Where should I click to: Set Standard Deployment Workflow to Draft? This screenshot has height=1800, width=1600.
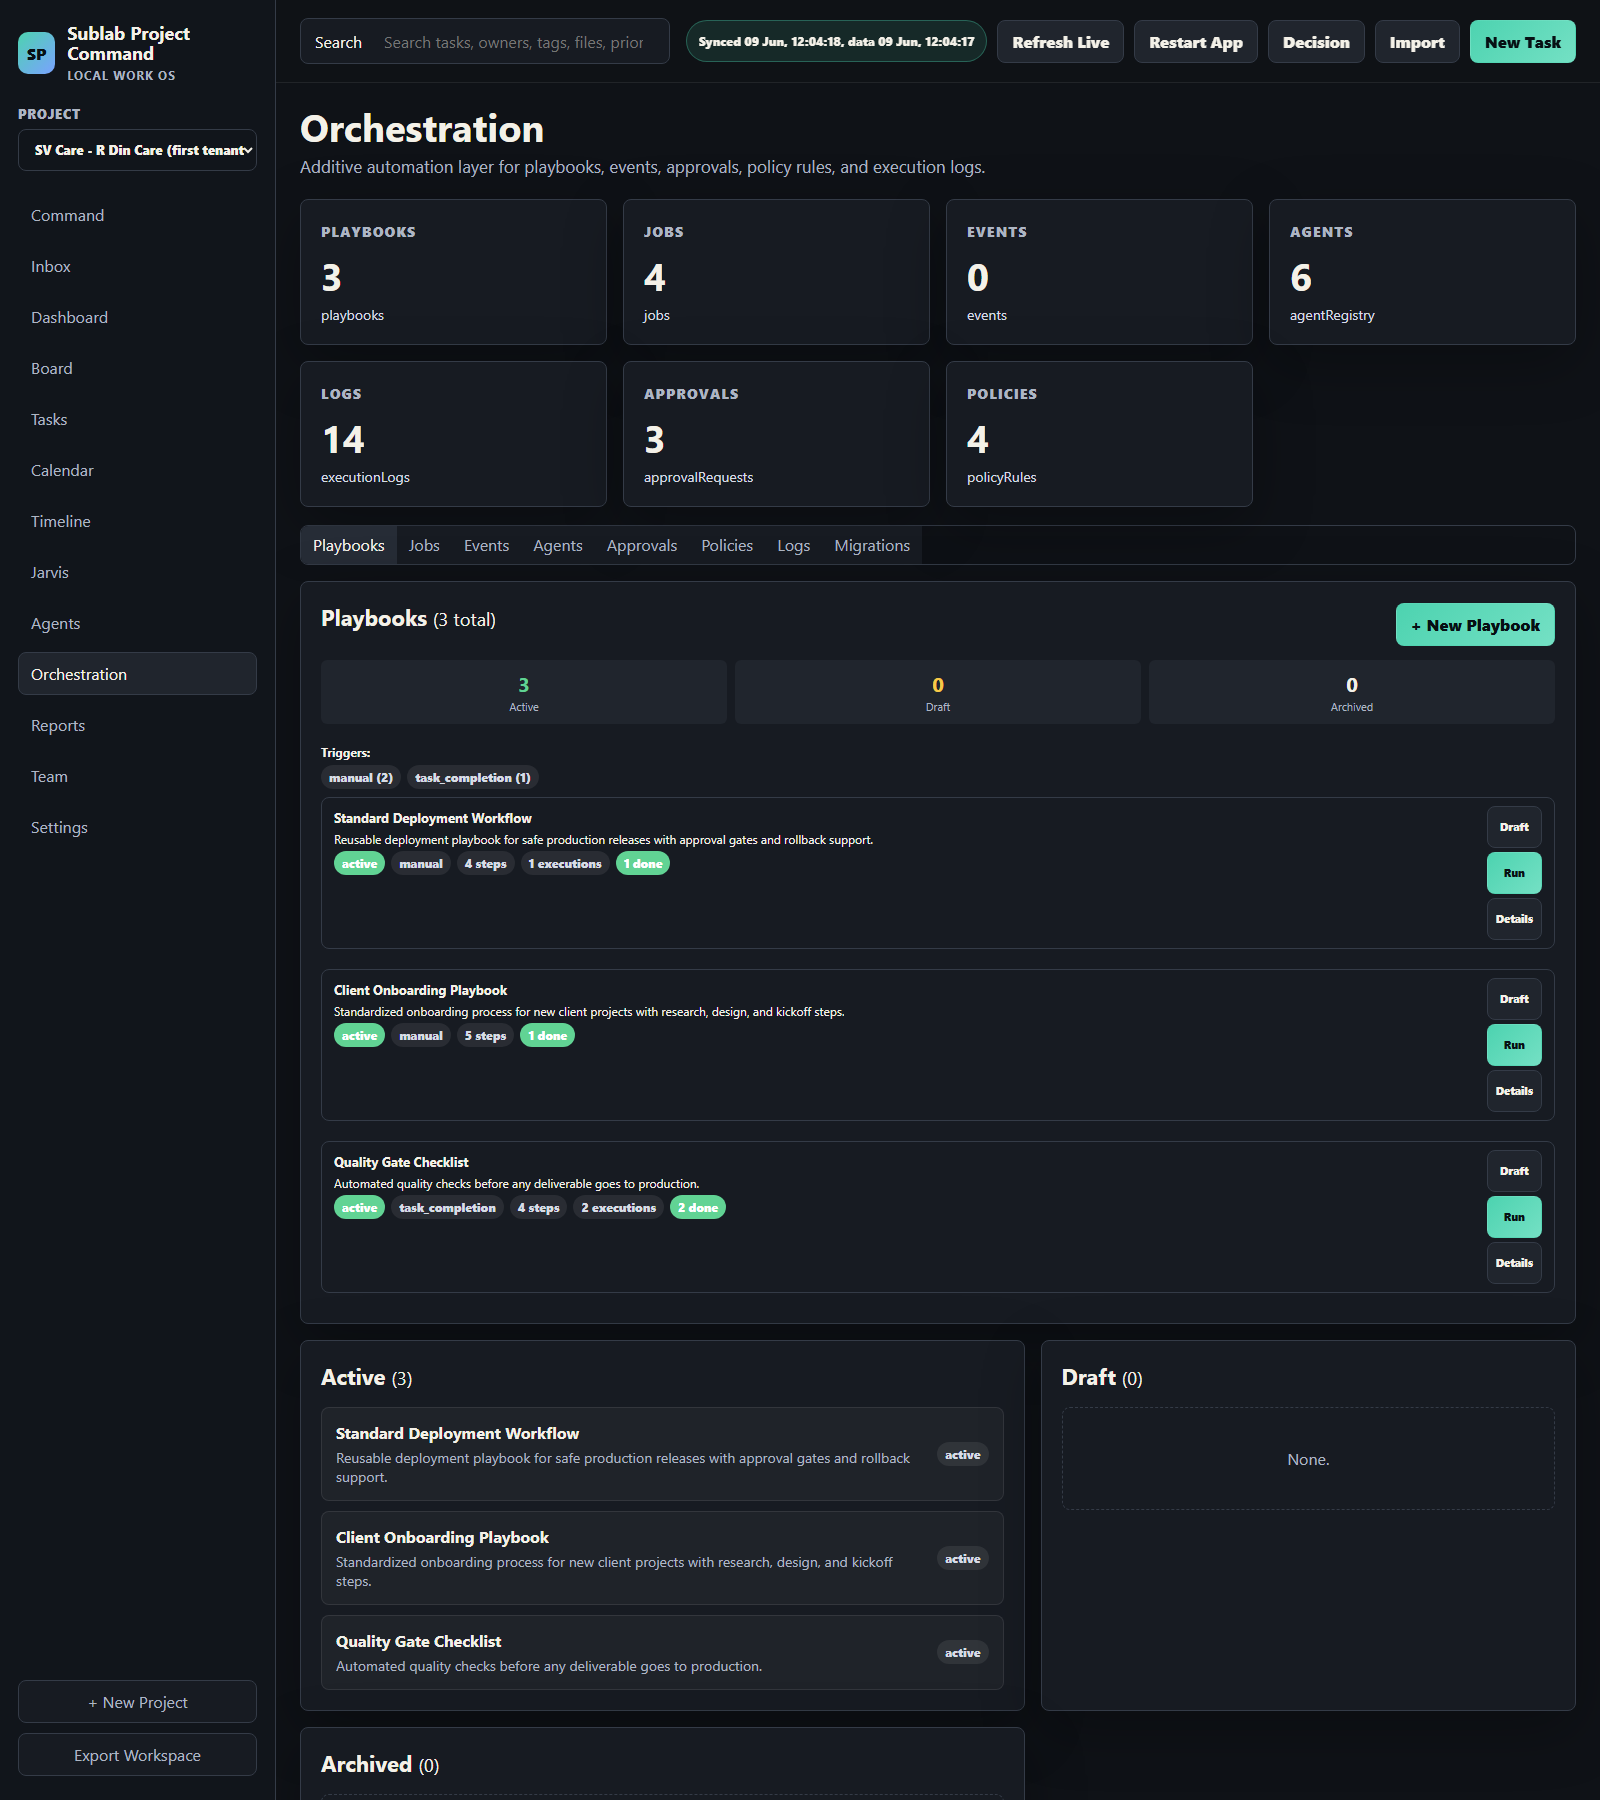pos(1514,827)
